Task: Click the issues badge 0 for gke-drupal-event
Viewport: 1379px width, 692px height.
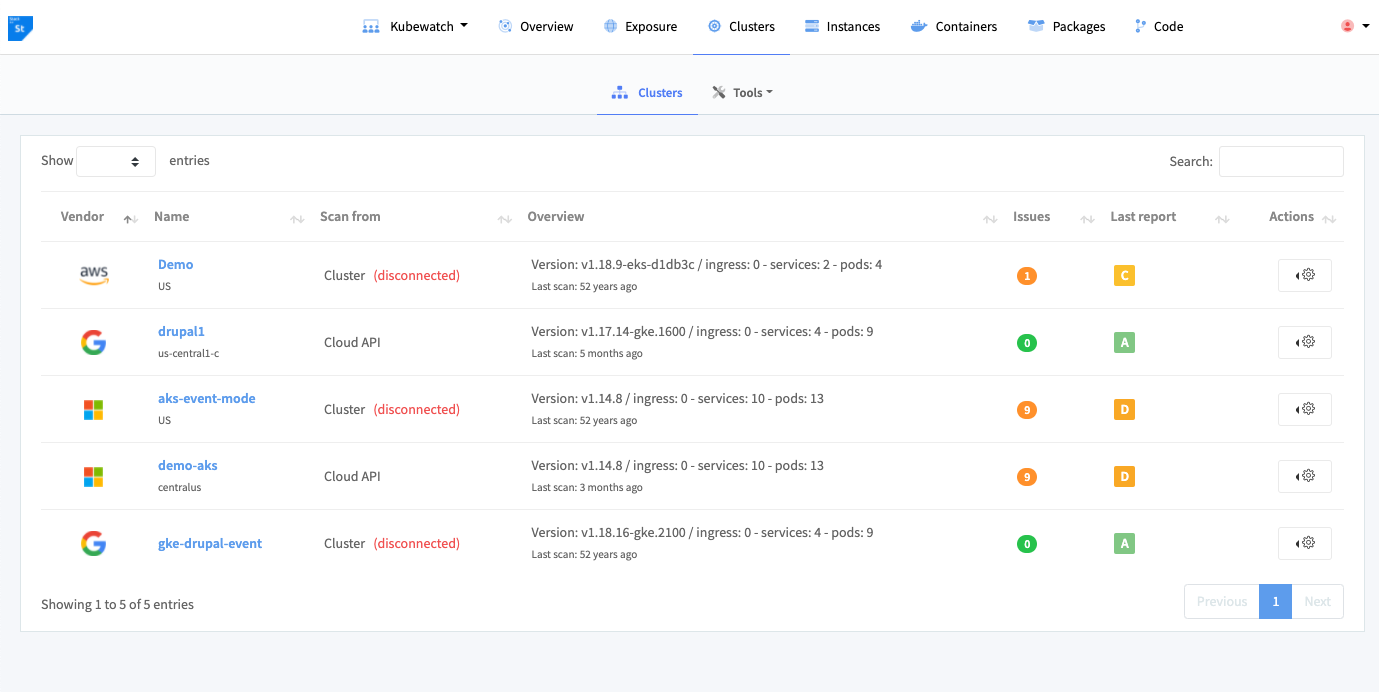Action: click(1026, 544)
